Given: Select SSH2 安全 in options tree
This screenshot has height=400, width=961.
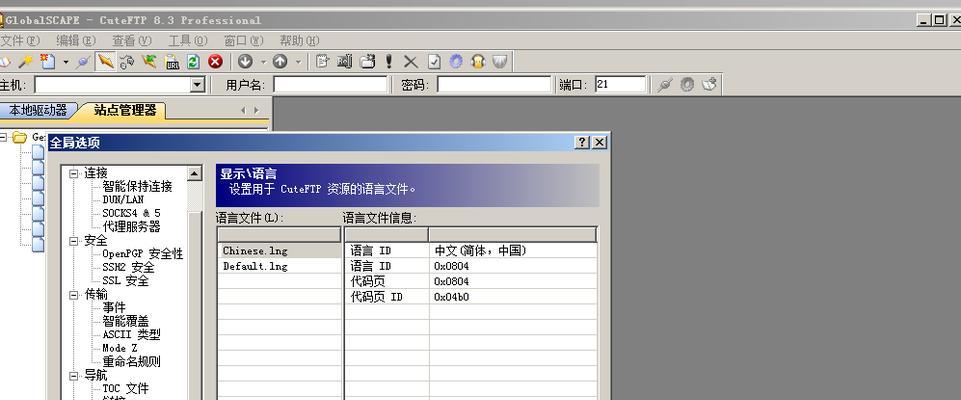Looking at the screenshot, I should [128, 267].
